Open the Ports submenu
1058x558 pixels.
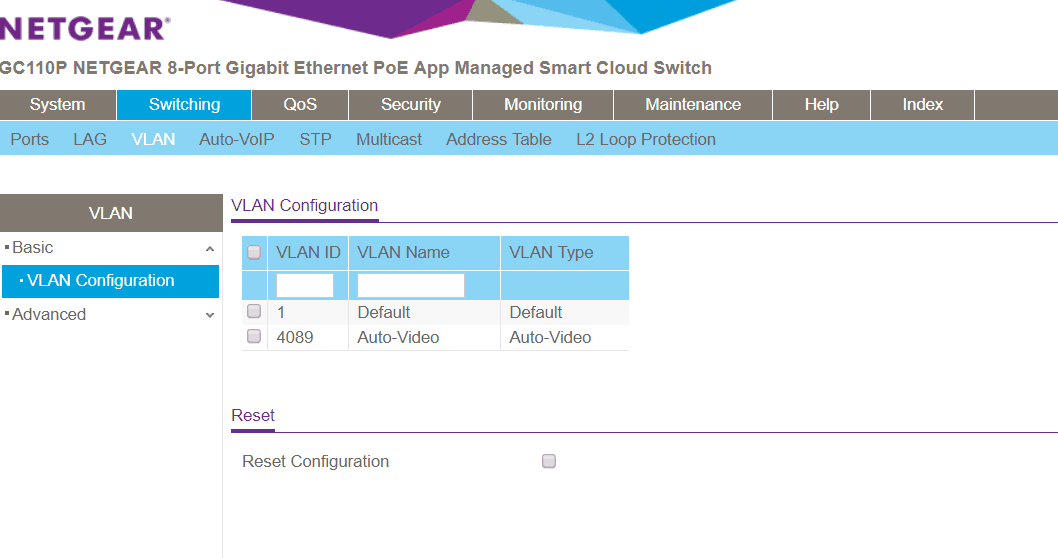point(29,140)
